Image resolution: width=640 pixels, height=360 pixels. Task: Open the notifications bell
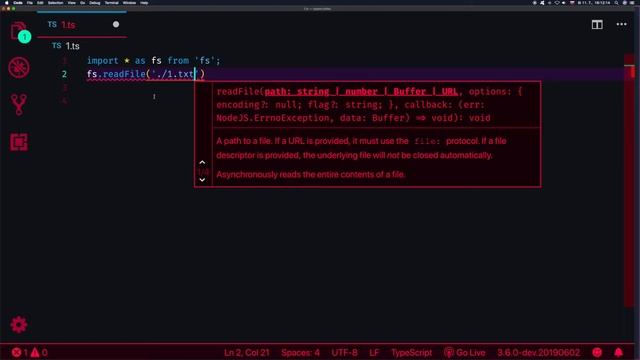tap(618, 352)
